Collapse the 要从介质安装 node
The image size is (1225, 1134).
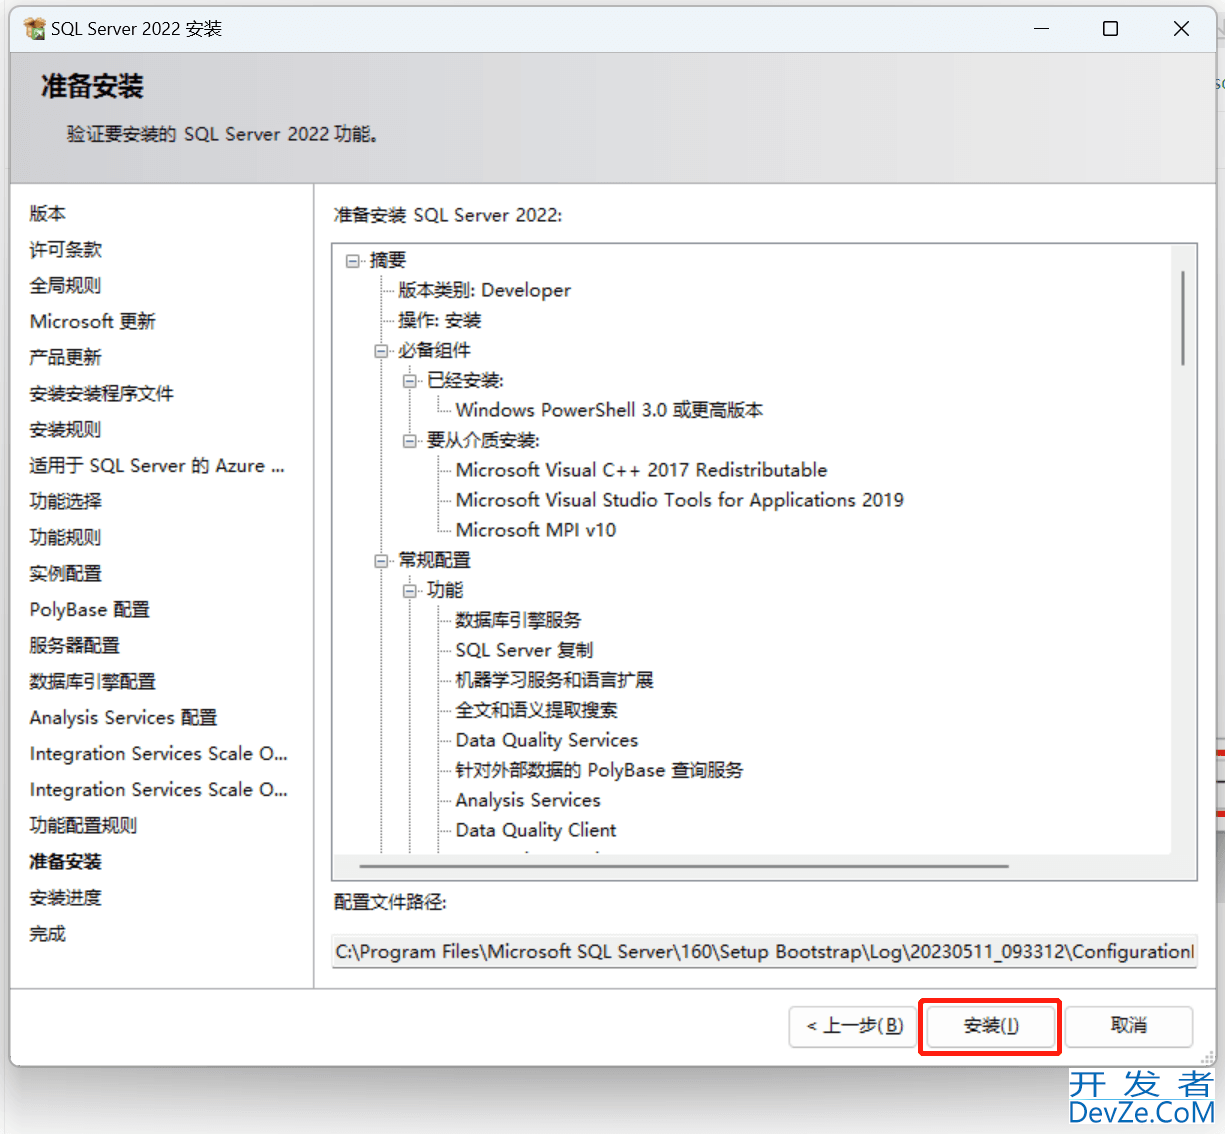click(x=409, y=441)
